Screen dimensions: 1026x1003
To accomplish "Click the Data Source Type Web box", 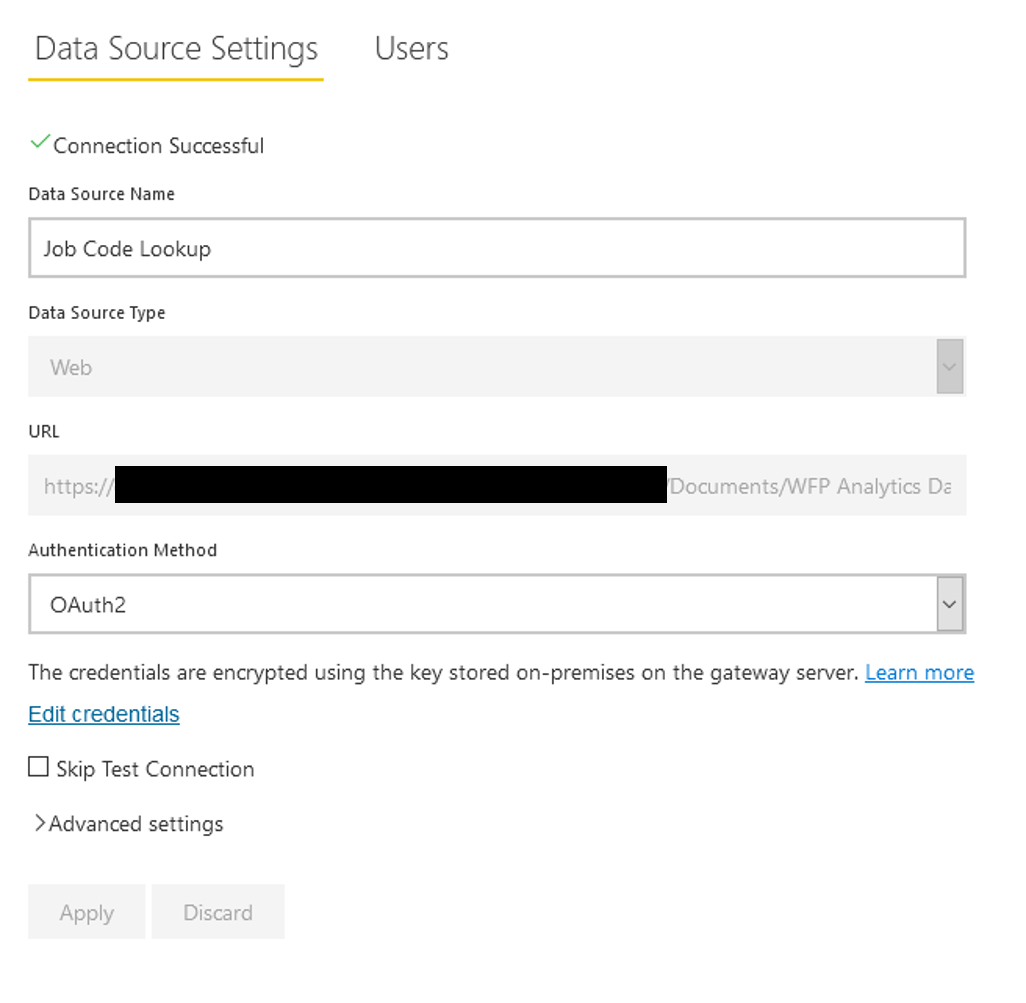I will [482, 367].
